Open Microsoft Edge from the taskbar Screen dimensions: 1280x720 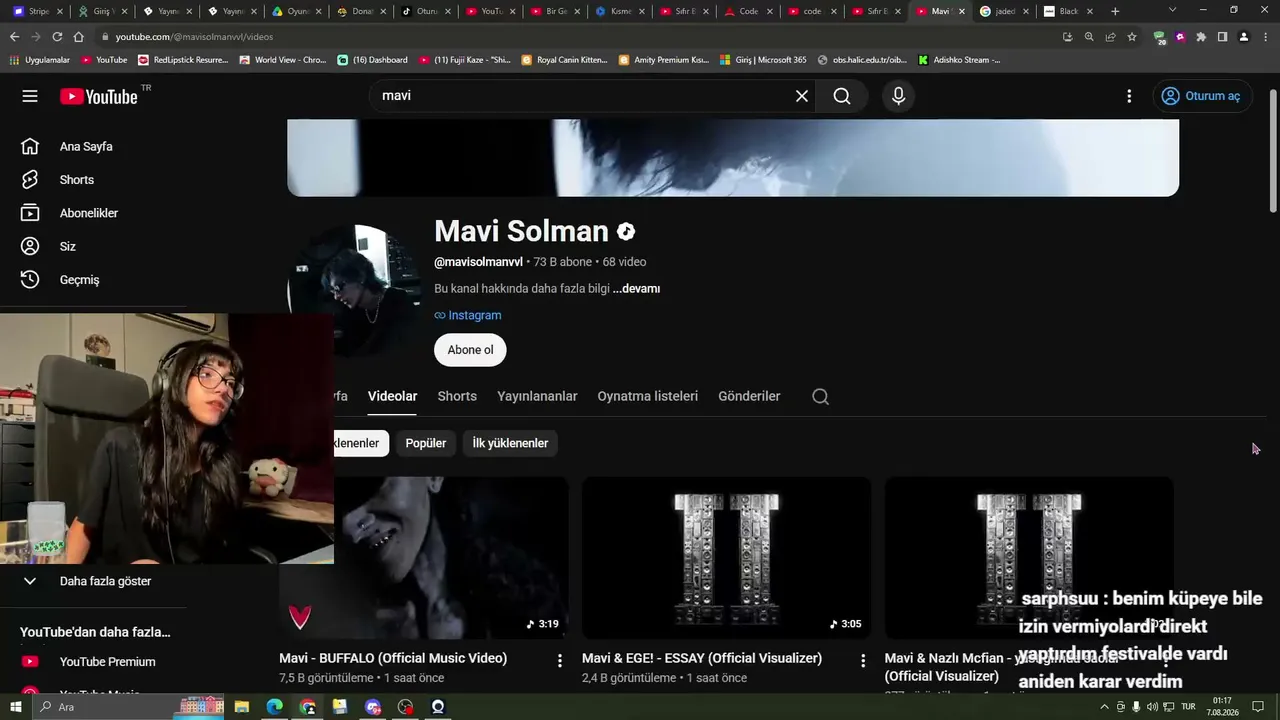pos(275,707)
